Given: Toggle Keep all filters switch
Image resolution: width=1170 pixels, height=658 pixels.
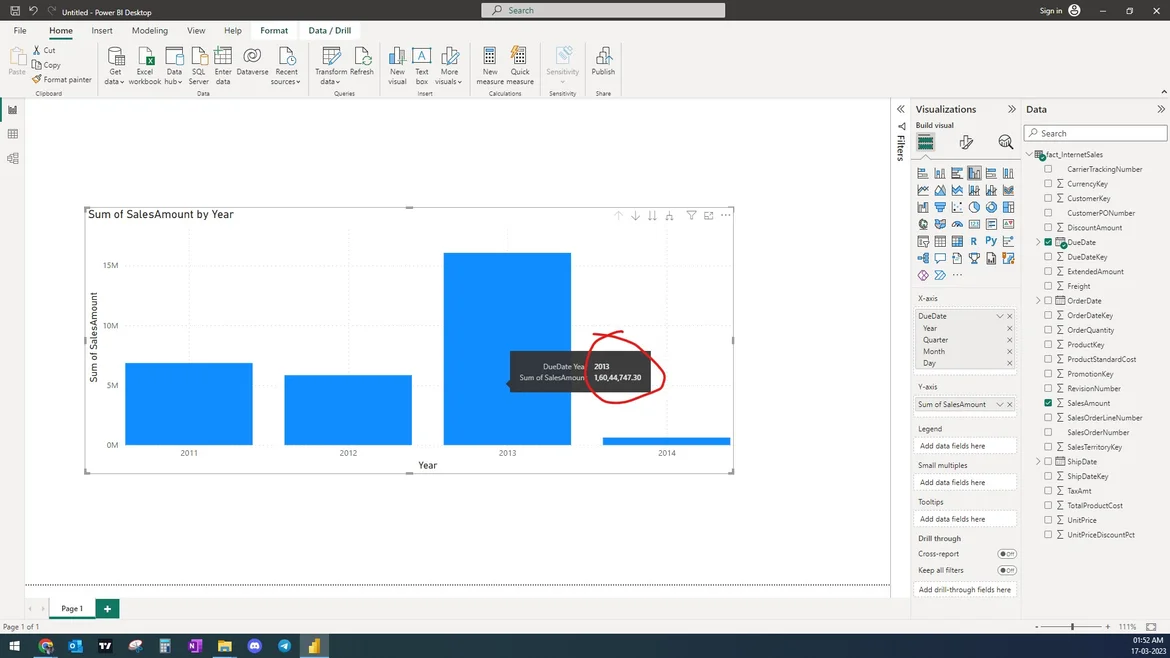Looking at the screenshot, I should (1006, 570).
